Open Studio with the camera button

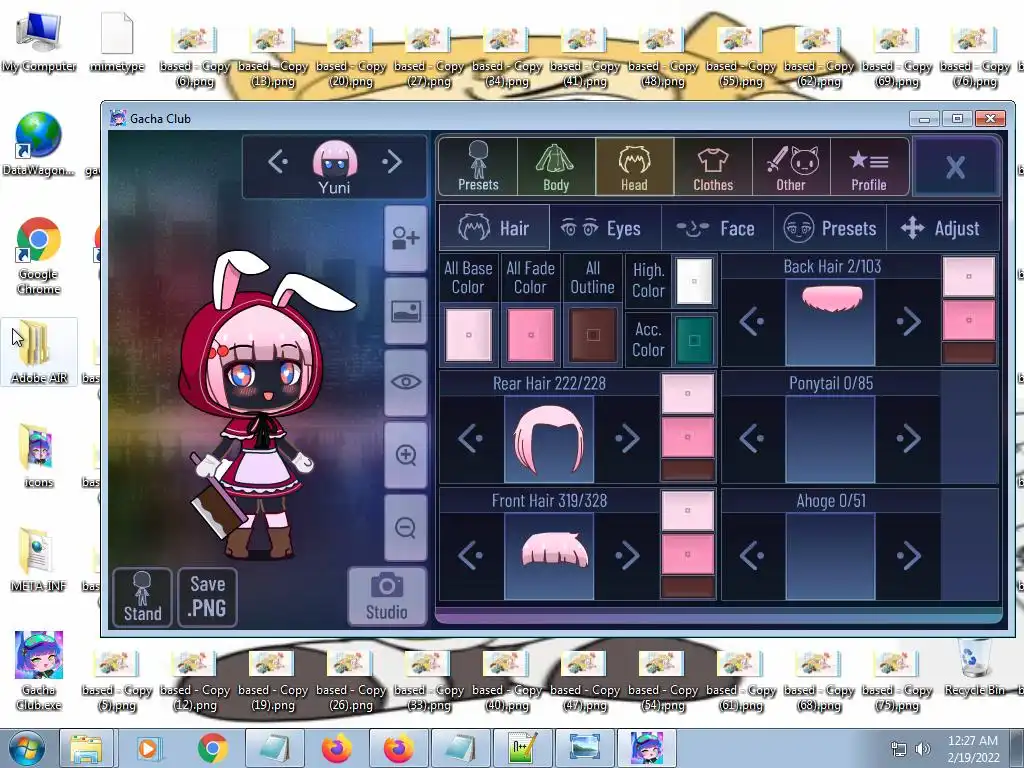(387, 596)
